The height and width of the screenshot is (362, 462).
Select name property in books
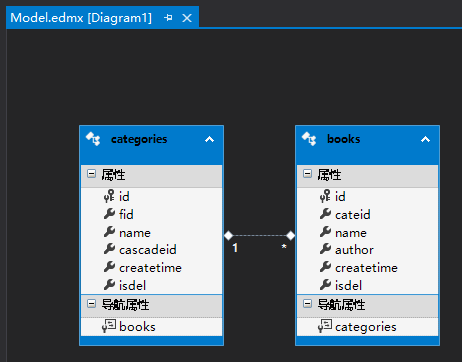coord(368,232)
